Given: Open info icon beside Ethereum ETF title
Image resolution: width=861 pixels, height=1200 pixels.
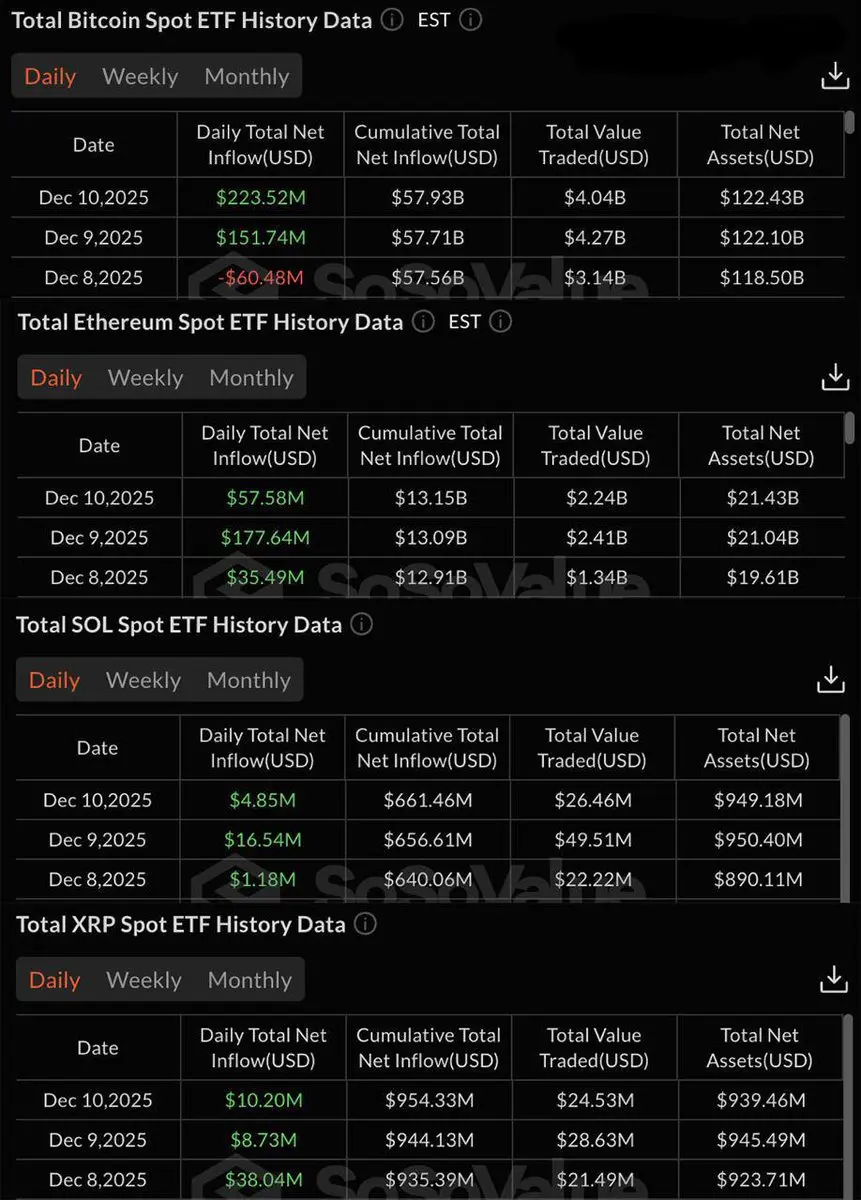Looking at the screenshot, I should (424, 322).
